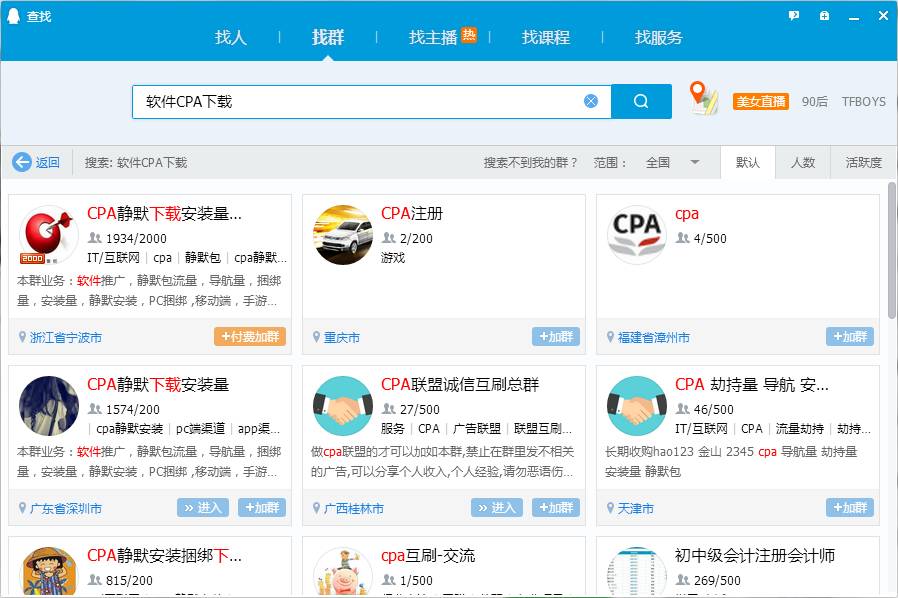Image resolution: width=898 pixels, height=598 pixels.
Task: Sort results by 人数
Action: click(802, 163)
